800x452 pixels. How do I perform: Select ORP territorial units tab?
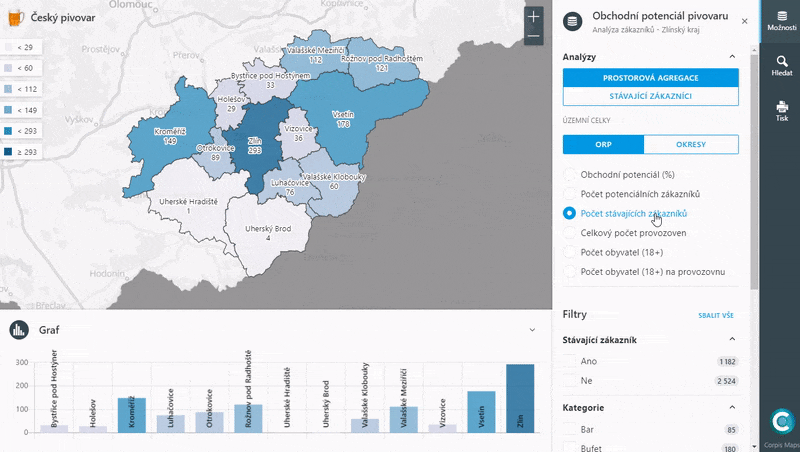click(603, 144)
